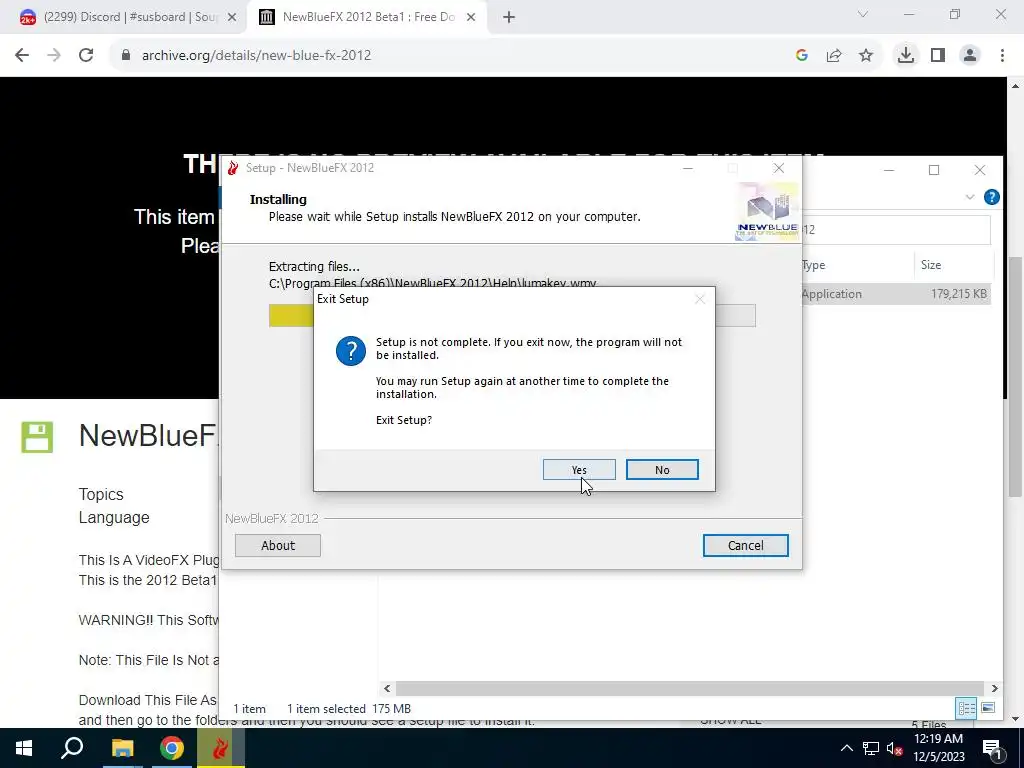
Task: Open Chrome profile menu
Action: (970, 56)
